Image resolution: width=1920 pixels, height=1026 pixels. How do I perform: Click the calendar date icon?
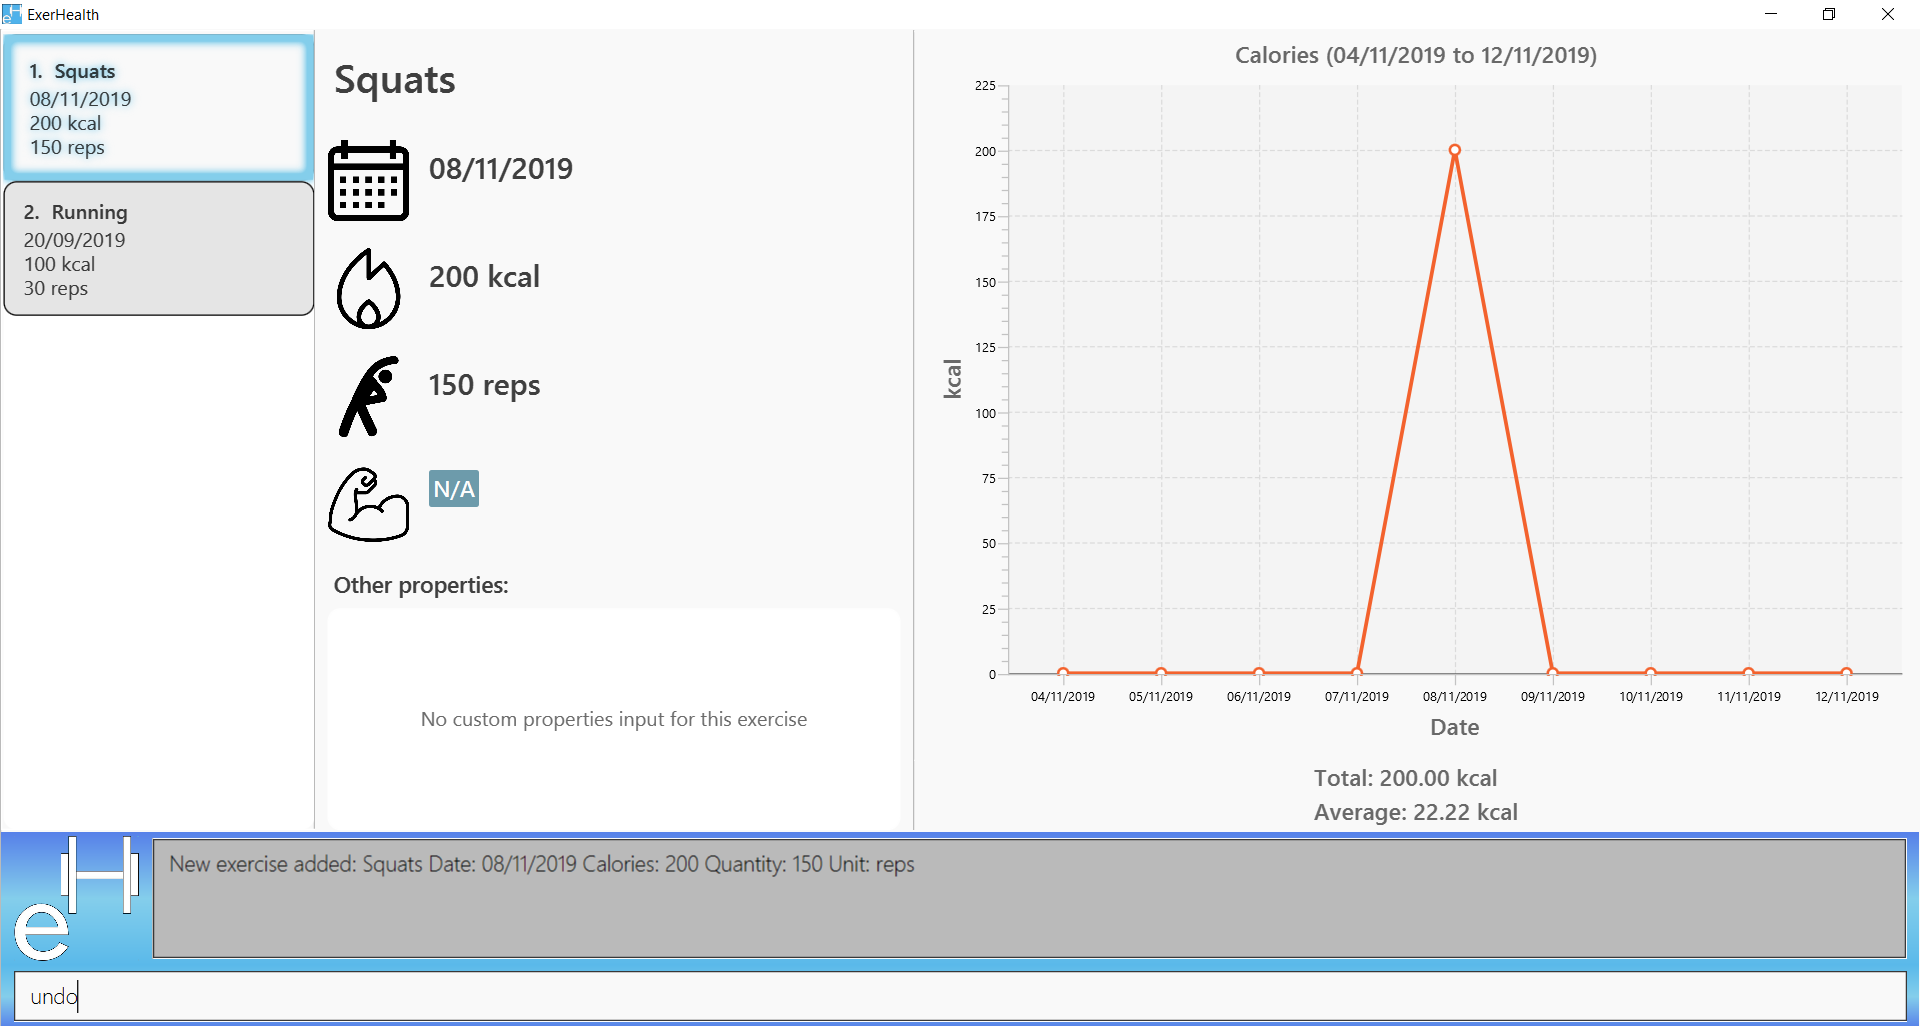(368, 180)
